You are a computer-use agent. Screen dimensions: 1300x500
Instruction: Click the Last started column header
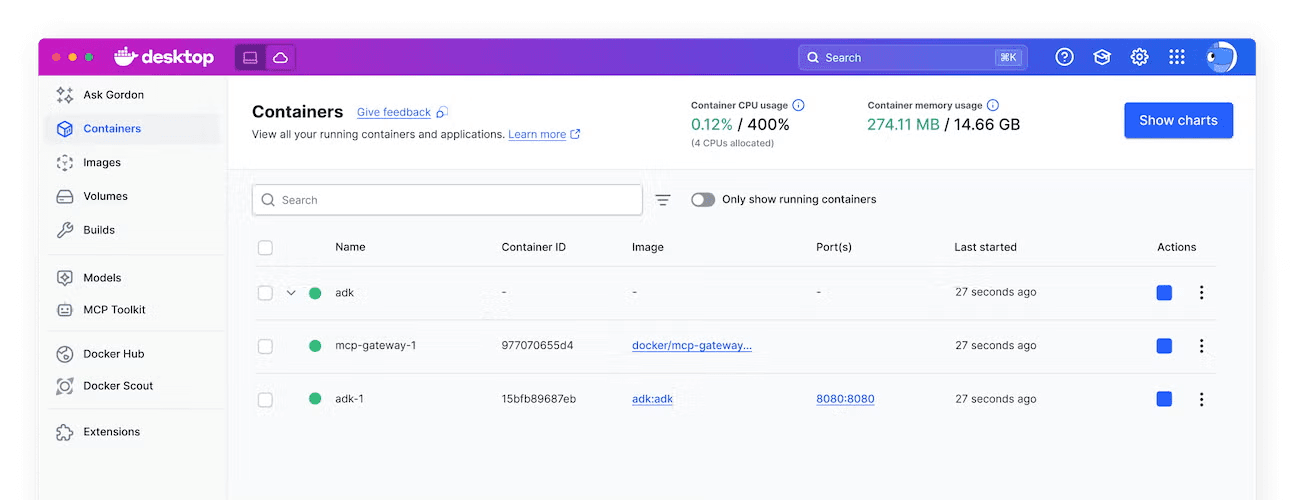pyautogui.click(x=986, y=247)
